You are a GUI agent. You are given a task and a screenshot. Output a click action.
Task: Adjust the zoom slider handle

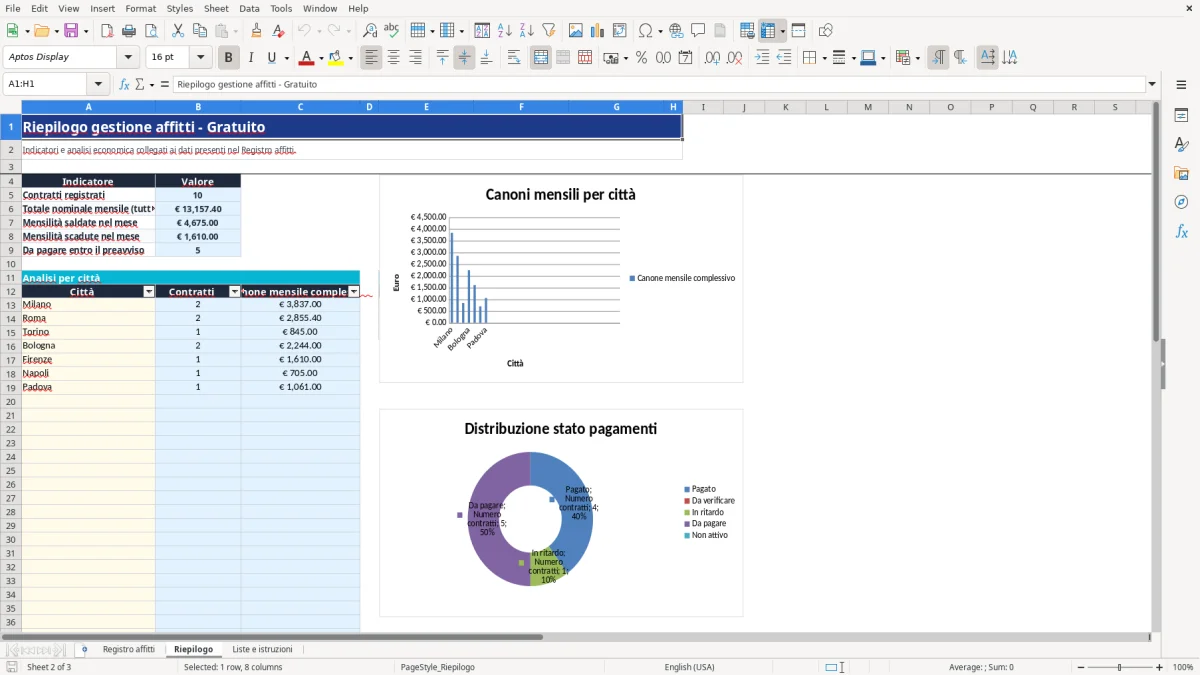point(1120,667)
